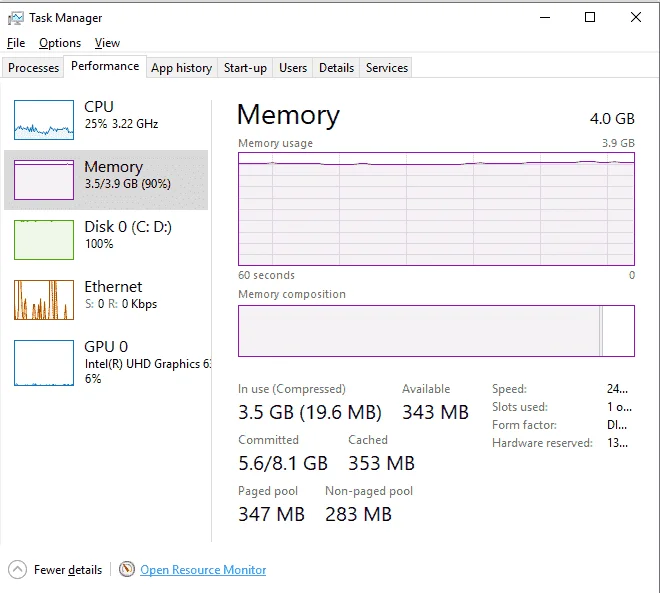Select the GPU 0 graph thumbnail
This screenshot has height=593, width=660.
44,363
